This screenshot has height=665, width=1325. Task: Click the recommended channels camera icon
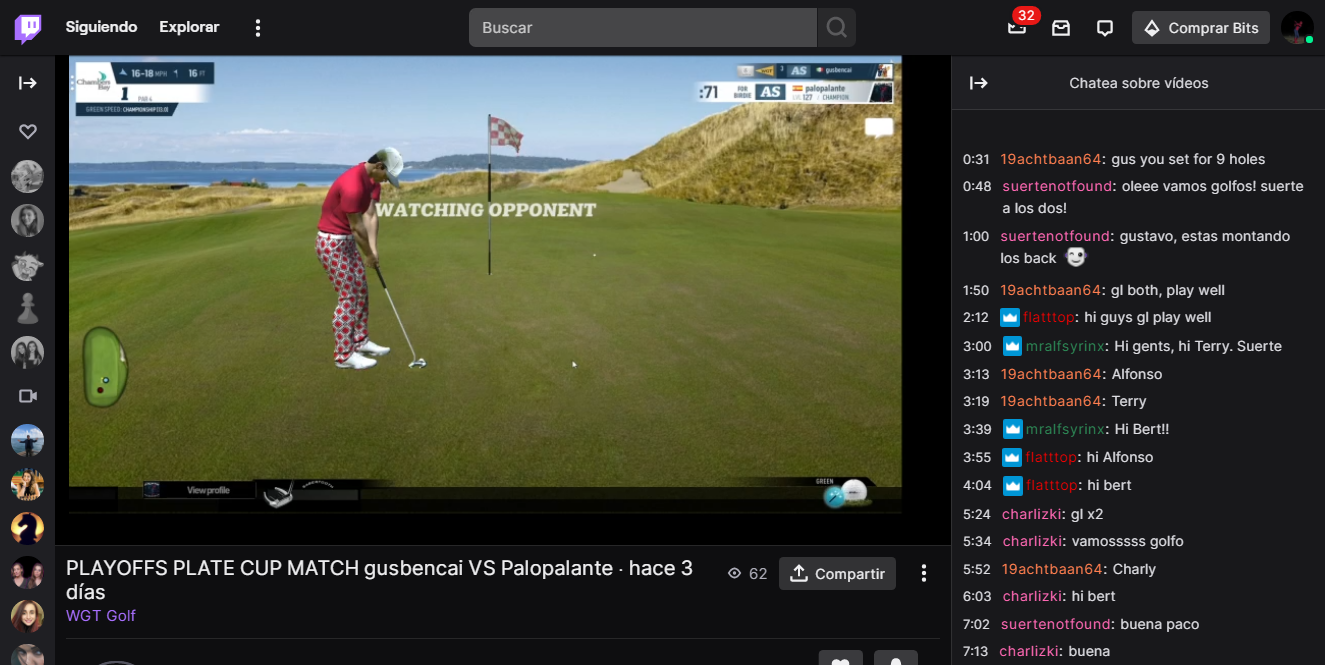tap(28, 396)
